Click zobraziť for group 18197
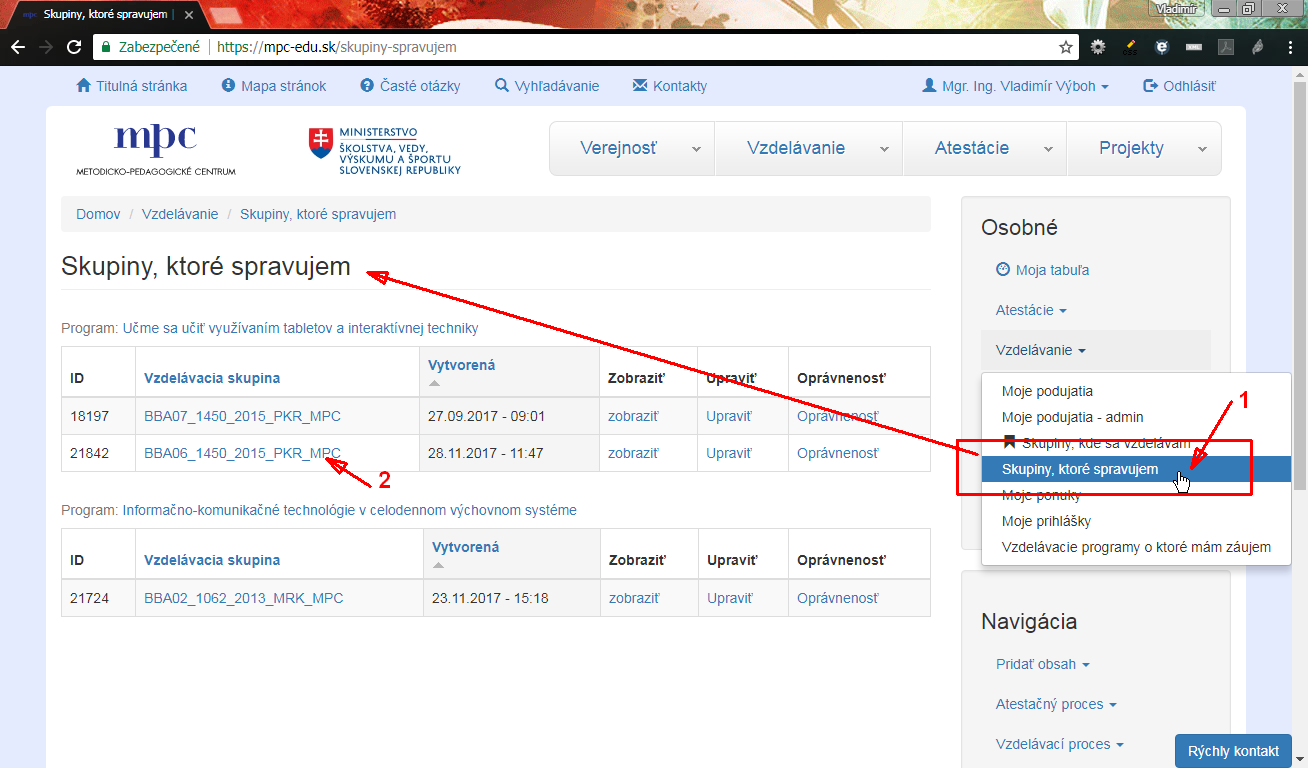 point(633,416)
